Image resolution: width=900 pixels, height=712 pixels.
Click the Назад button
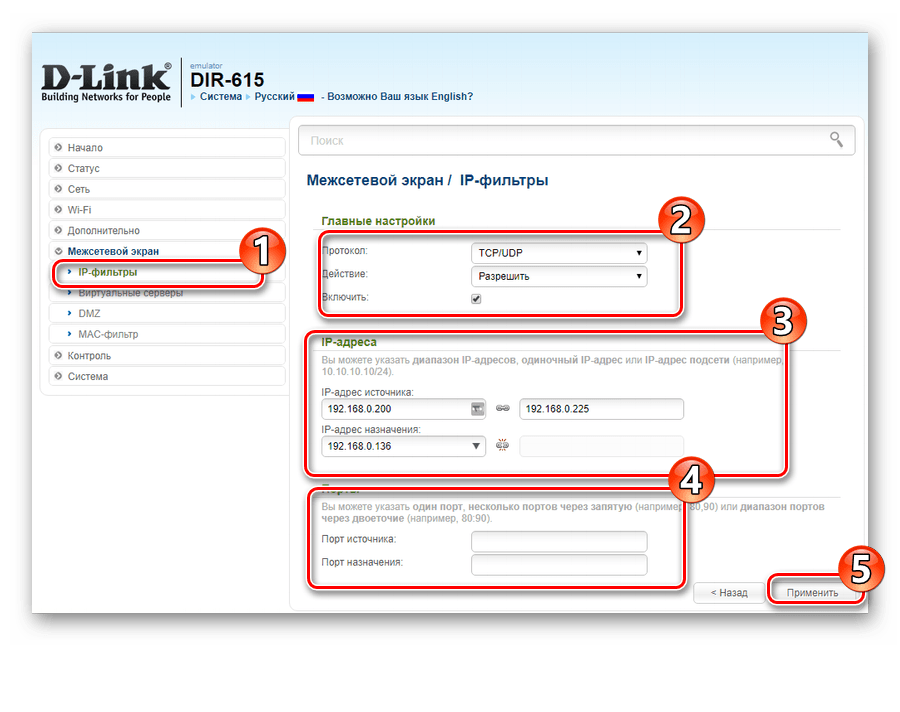point(729,593)
